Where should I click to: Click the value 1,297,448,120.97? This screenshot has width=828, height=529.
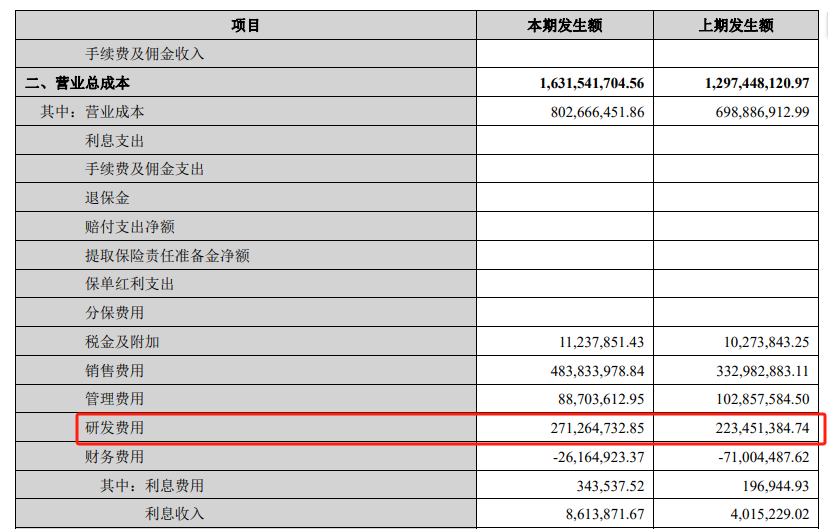pos(757,83)
